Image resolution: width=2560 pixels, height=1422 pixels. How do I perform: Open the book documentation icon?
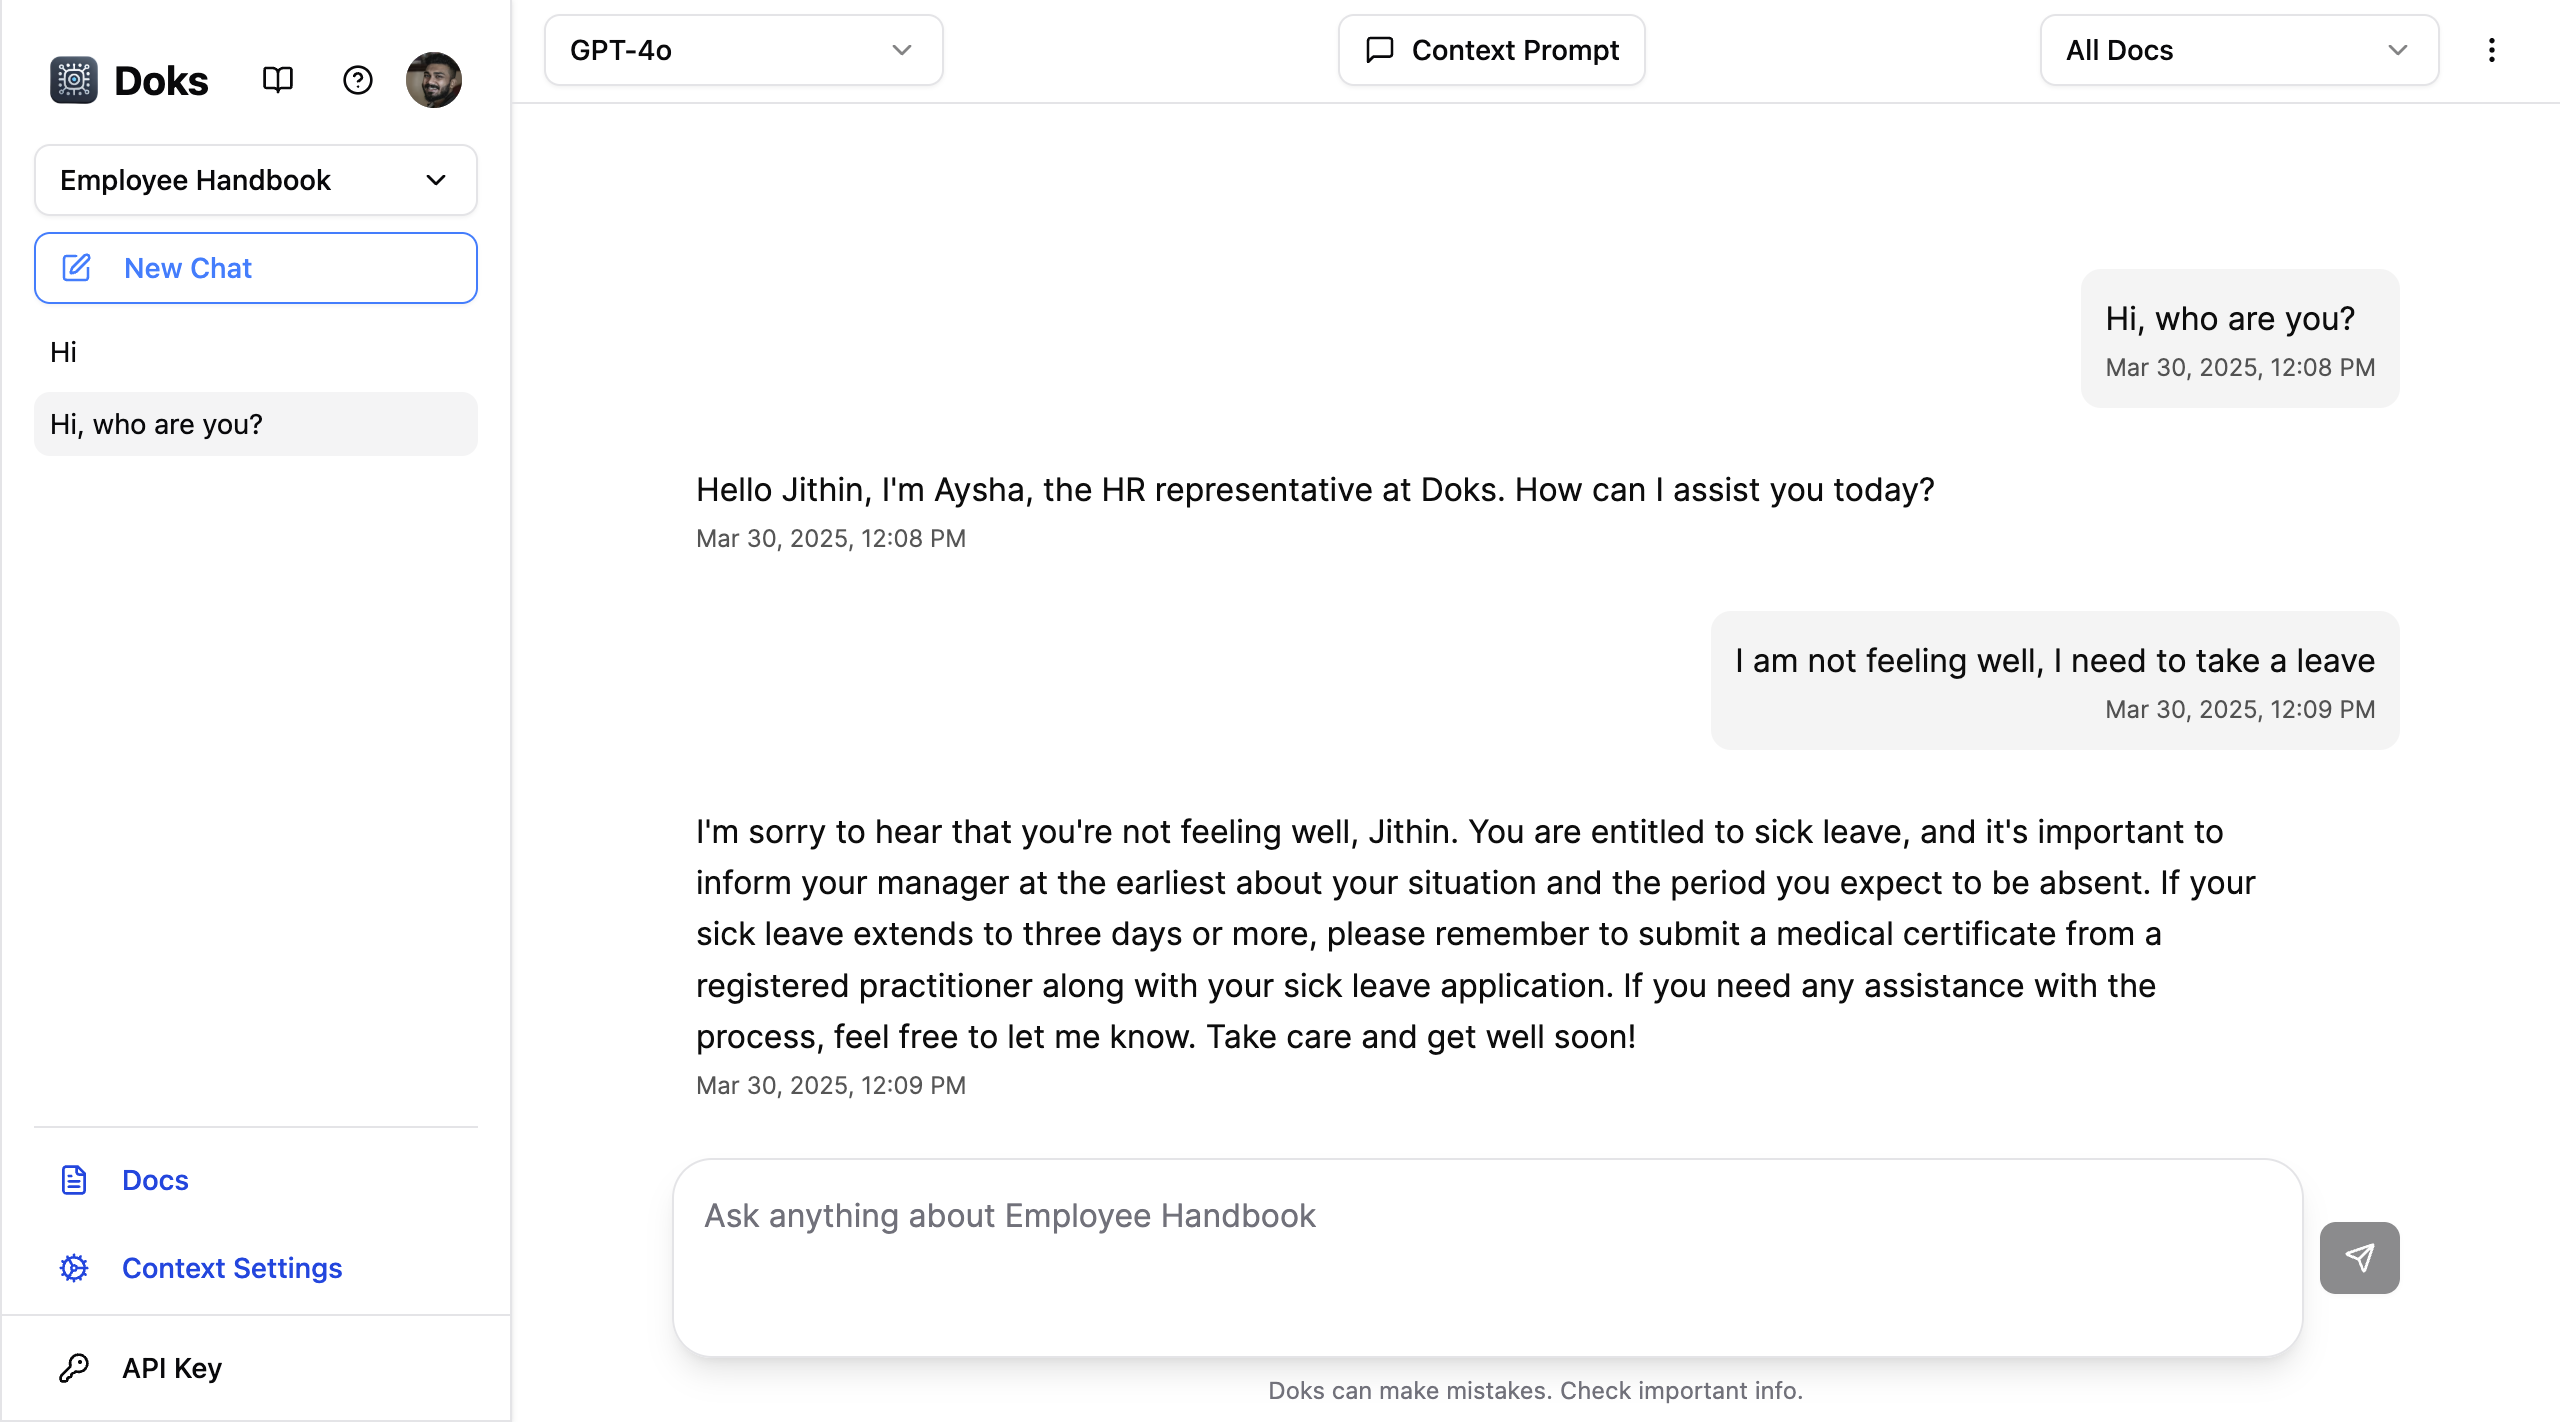click(277, 80)
